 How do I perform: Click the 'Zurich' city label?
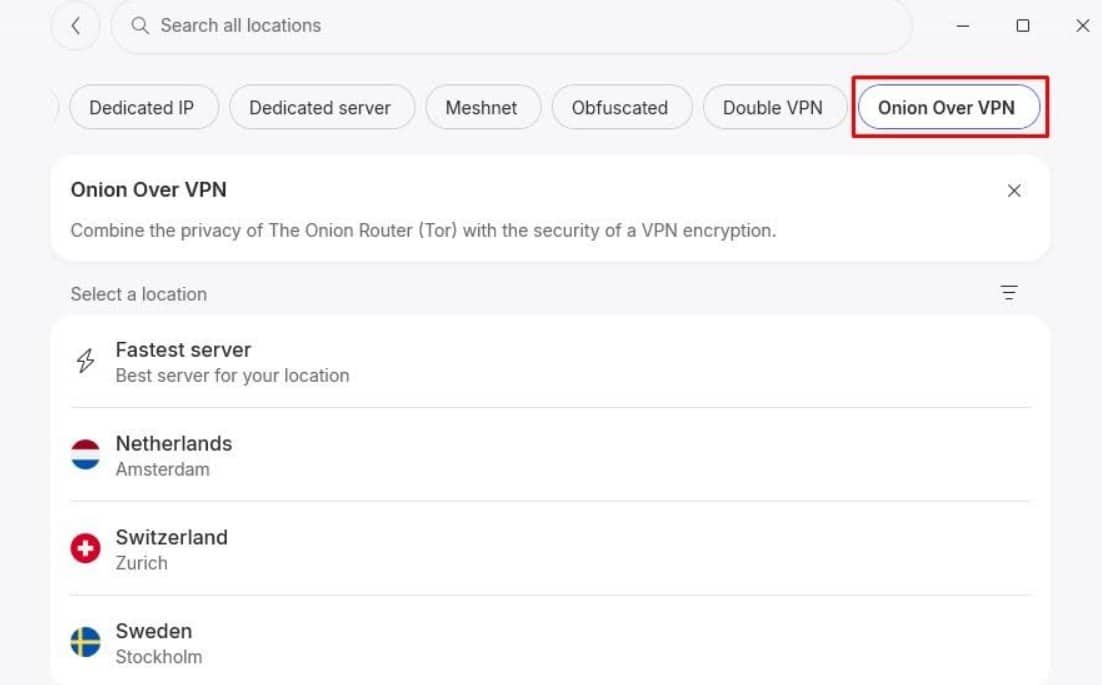tap(141, 563)
